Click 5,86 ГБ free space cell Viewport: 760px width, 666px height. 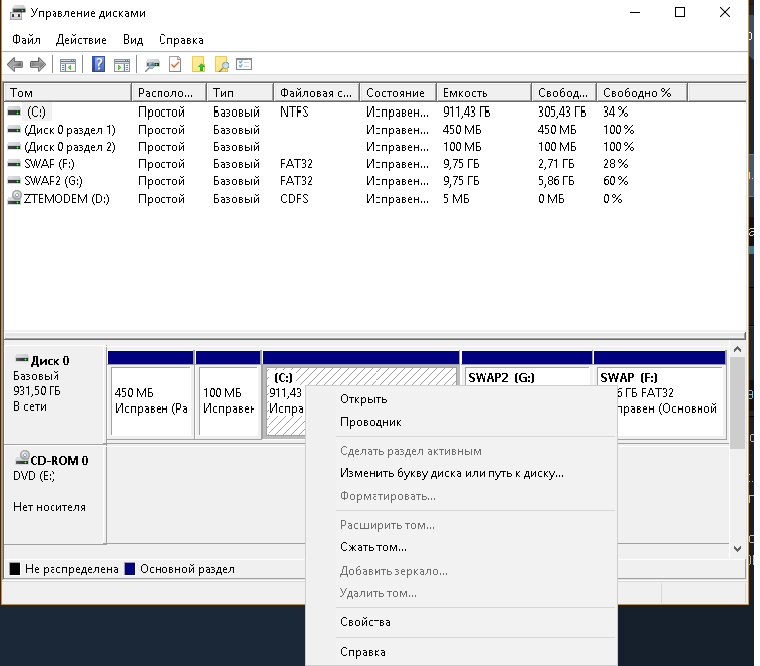pyautogui.click(x=556, y=181)
